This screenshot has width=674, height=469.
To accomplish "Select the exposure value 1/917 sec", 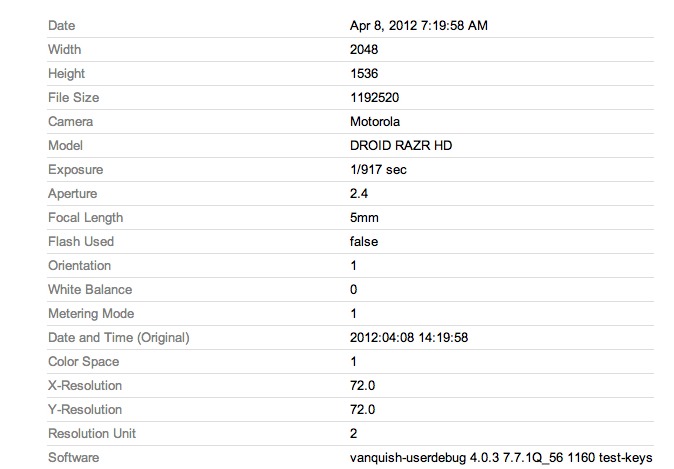I will pos(378,169).
